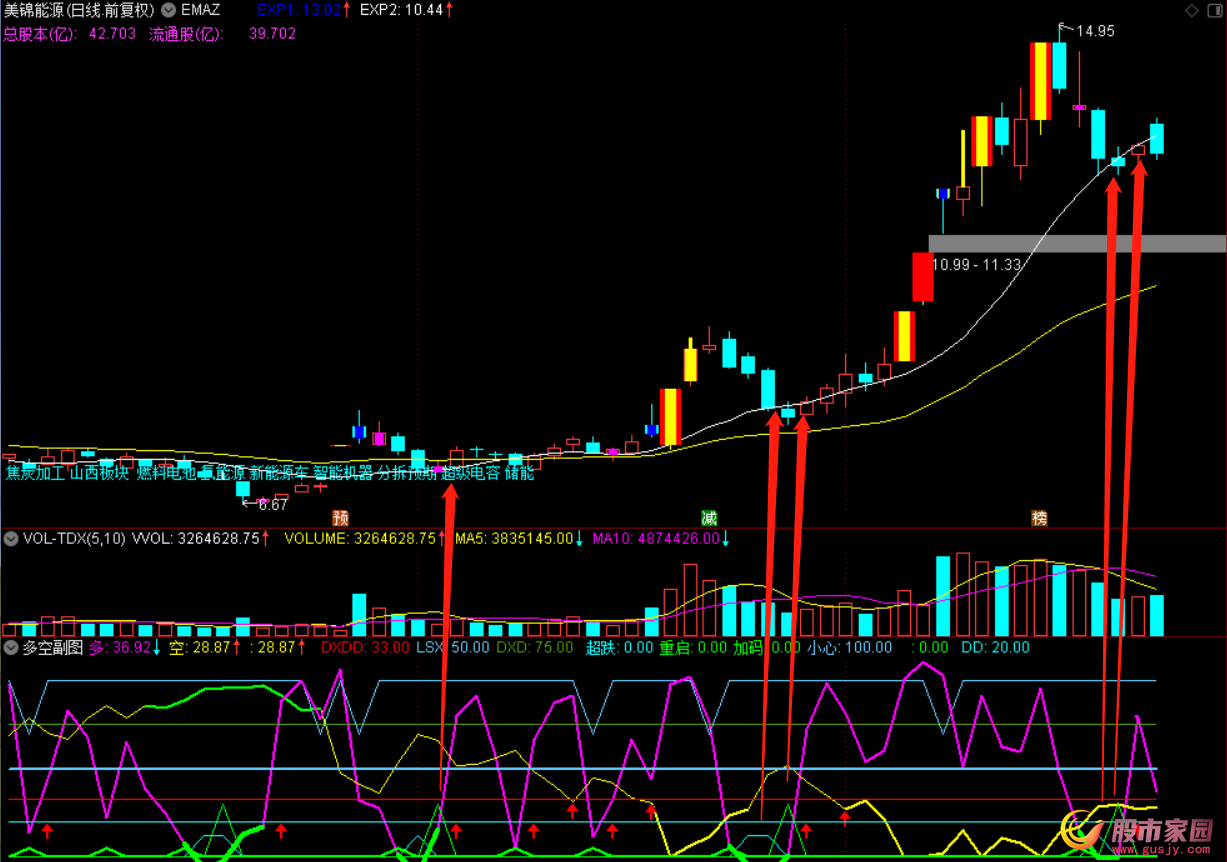Select the 焦炭加工 sector tag
Viewport: 1227px width, 862px height.
[x=34, y=473]
